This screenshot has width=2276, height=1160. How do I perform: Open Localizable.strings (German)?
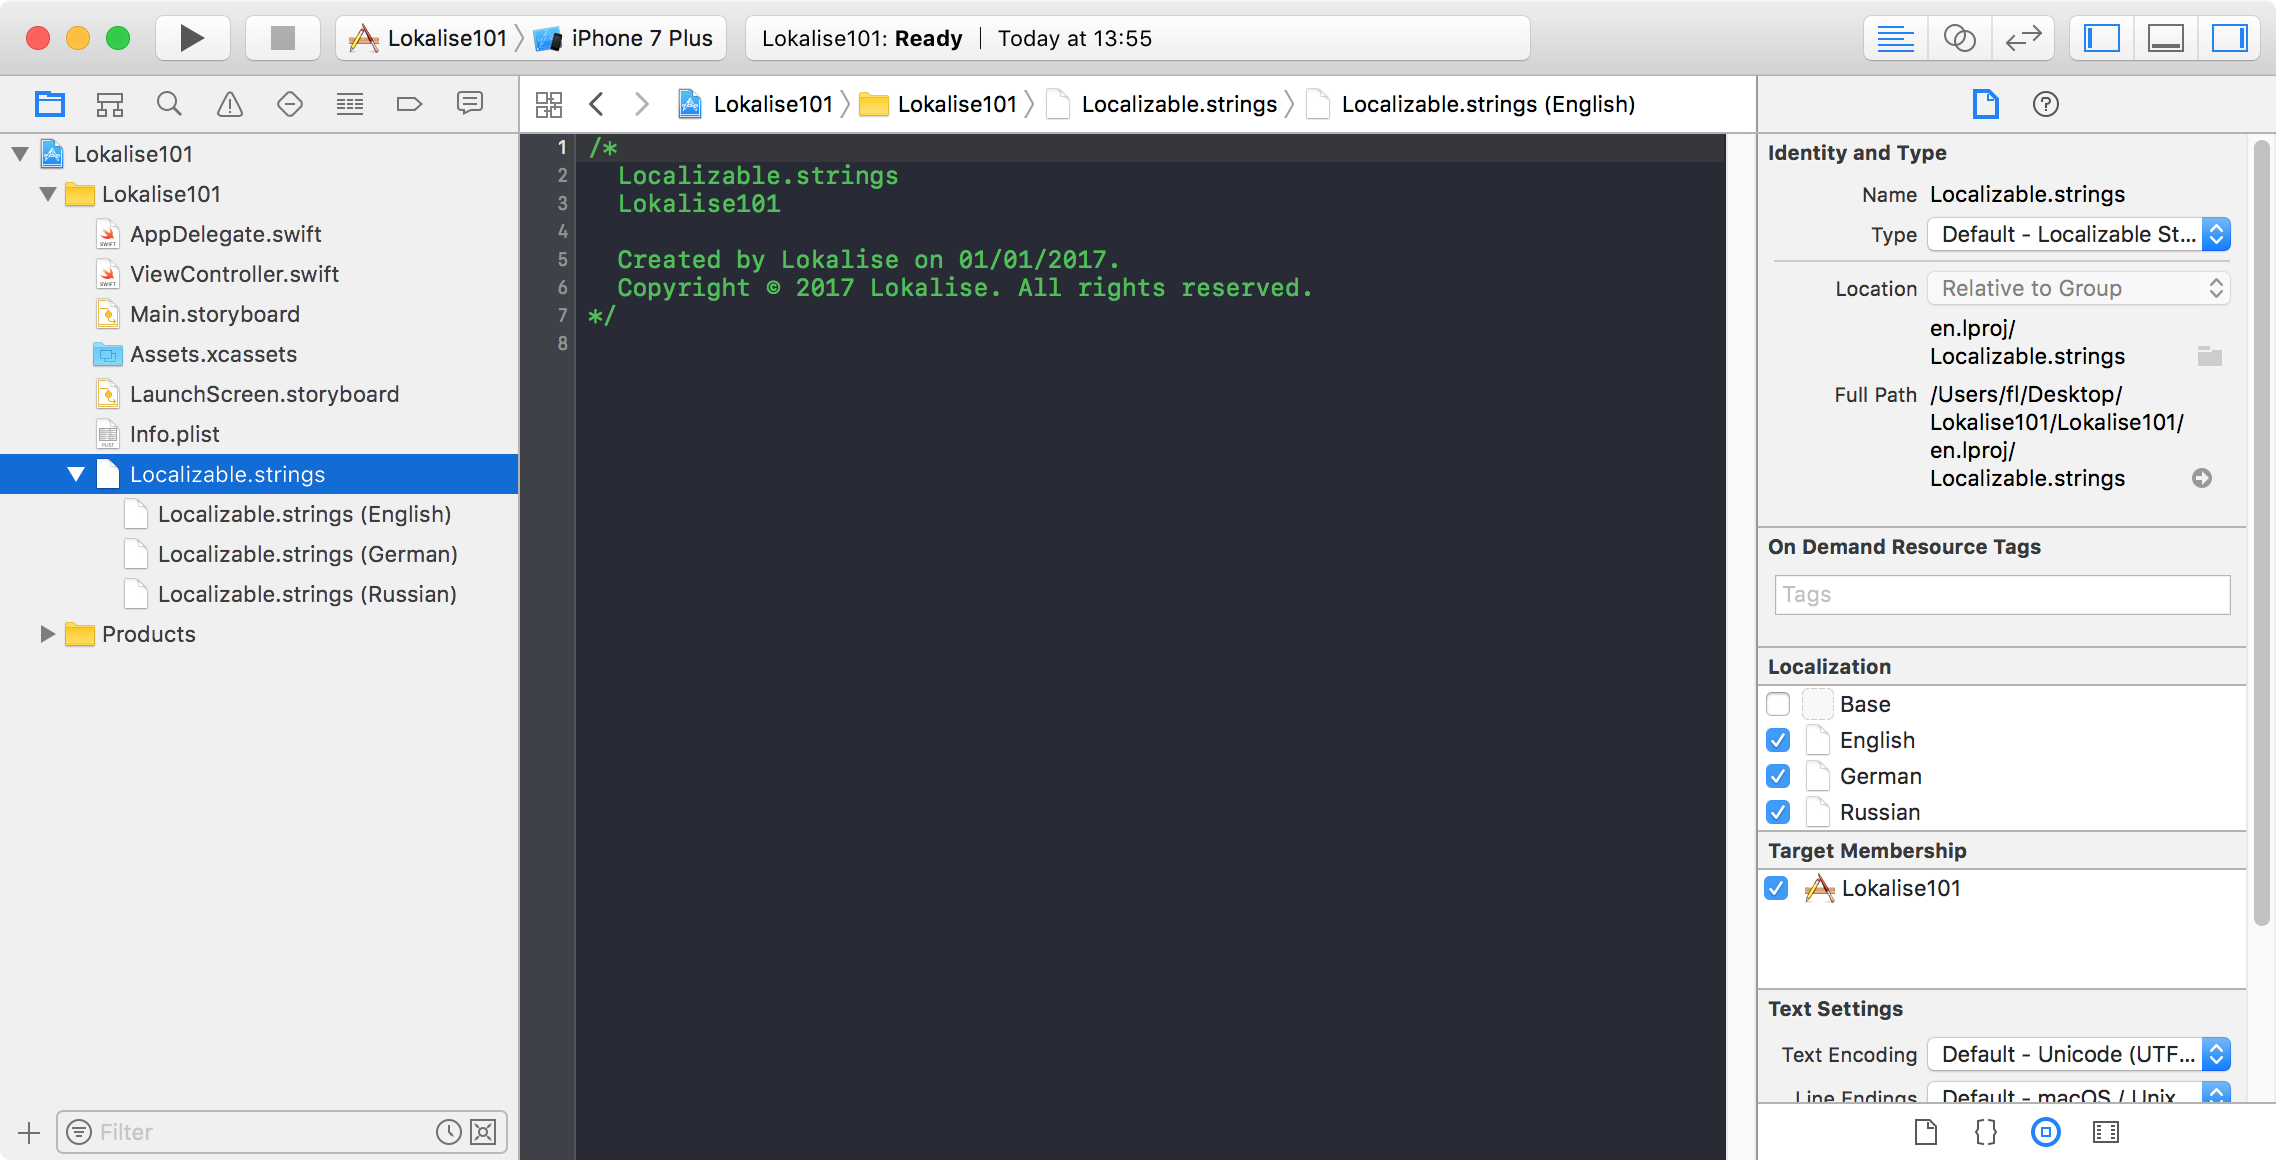point(308,554)
